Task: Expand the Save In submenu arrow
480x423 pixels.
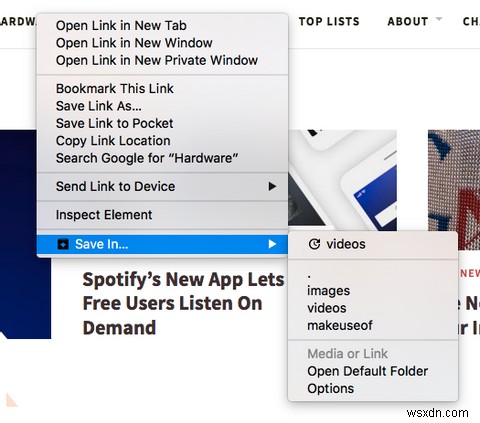Action: tap(272, 244)
